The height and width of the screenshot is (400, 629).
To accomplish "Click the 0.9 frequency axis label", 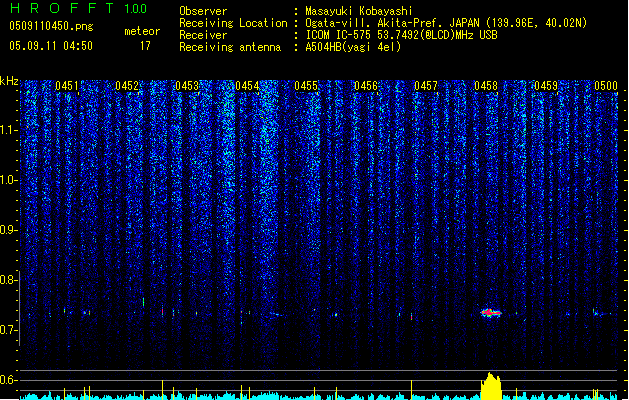I will (x=9, y=230).
